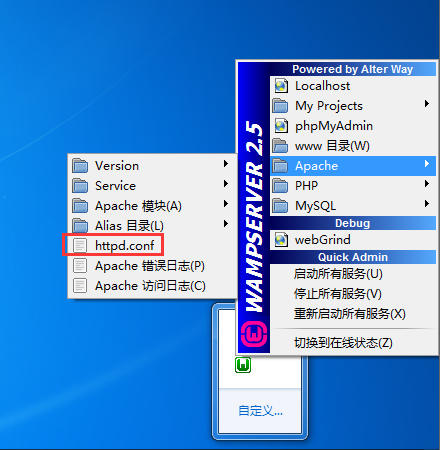
Task: Click the Apache 模块(A) label
Action: click(x=138, y=206)
